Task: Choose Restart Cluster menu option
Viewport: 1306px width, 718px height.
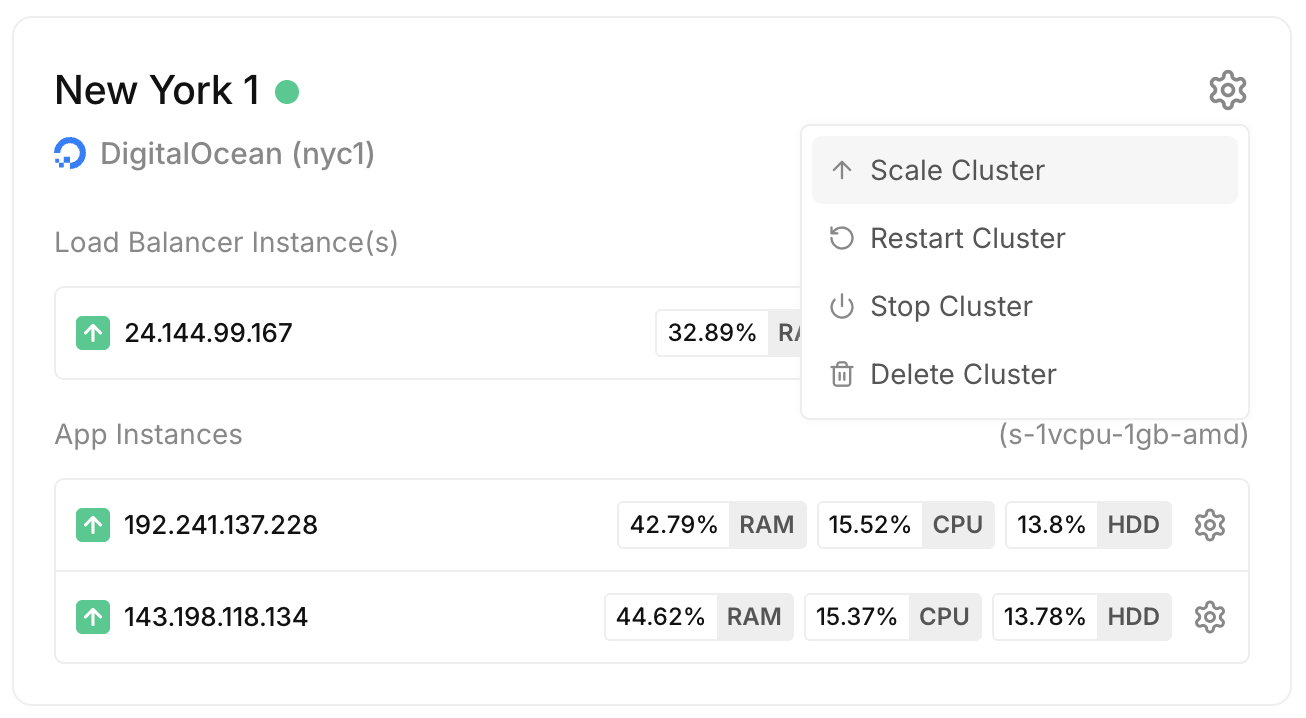Action: (1025, 238)
